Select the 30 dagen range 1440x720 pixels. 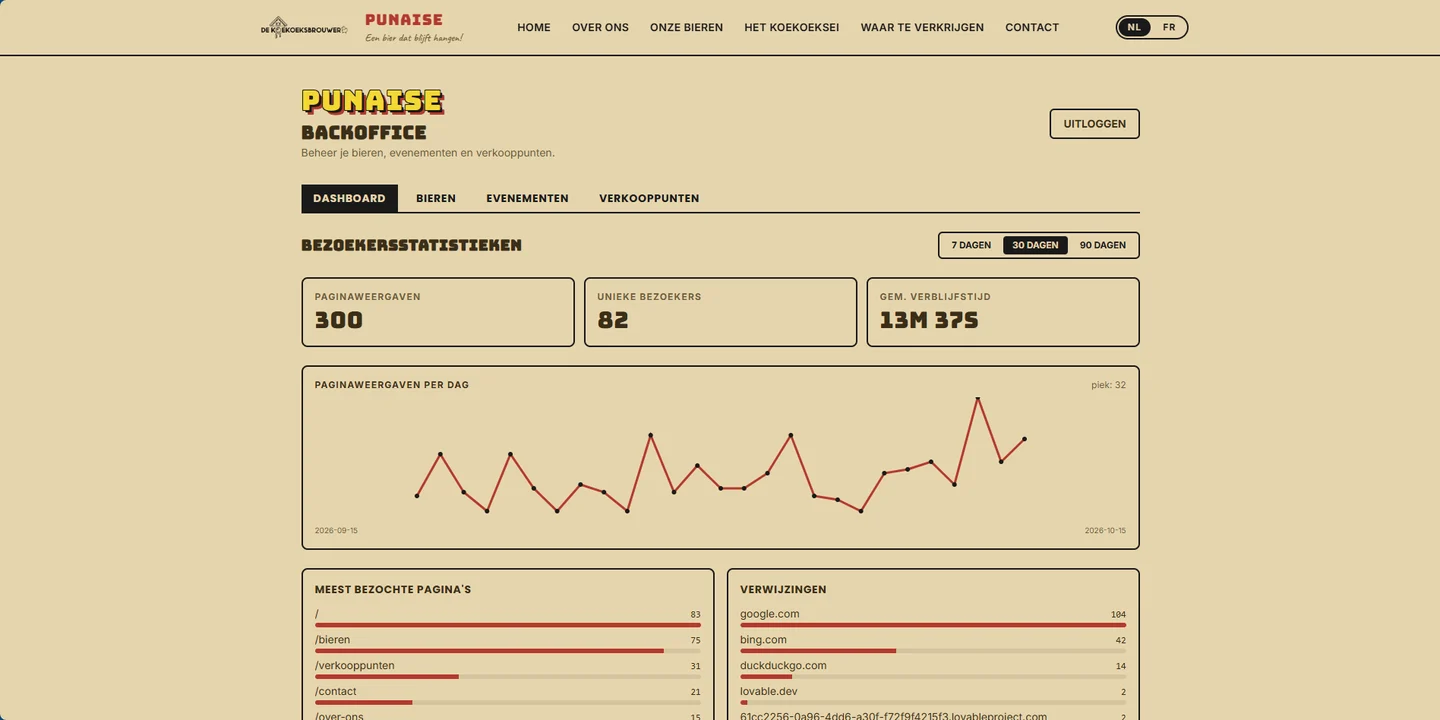click(x=1035, y=245)
